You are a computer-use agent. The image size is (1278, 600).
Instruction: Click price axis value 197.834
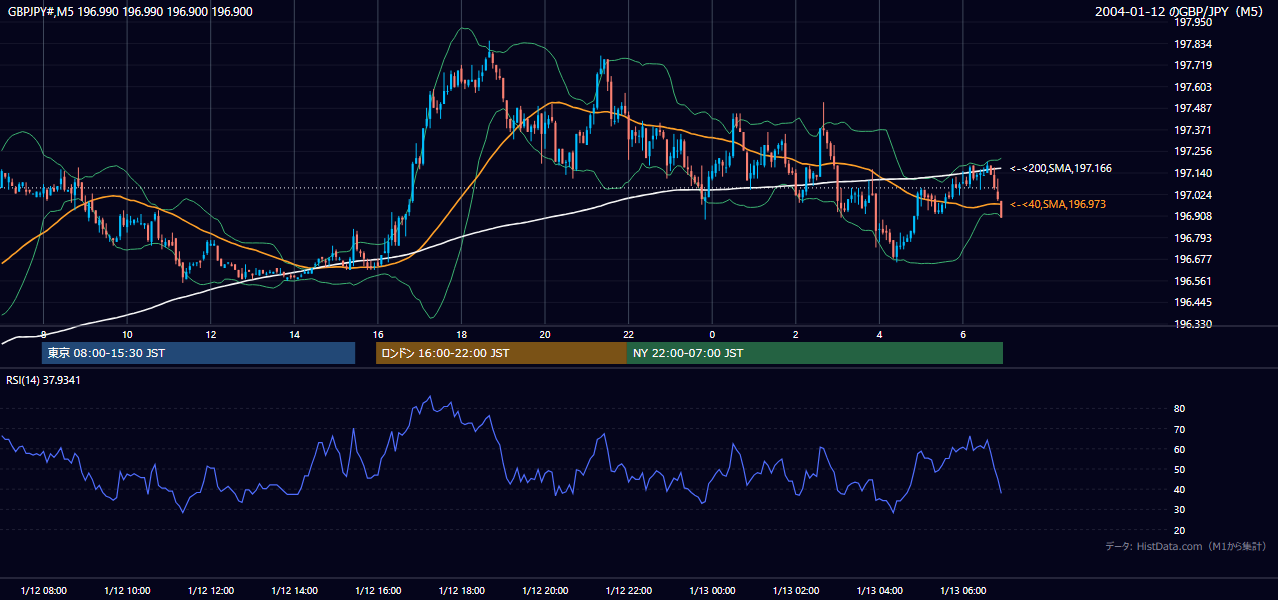tap(1194, 44)
